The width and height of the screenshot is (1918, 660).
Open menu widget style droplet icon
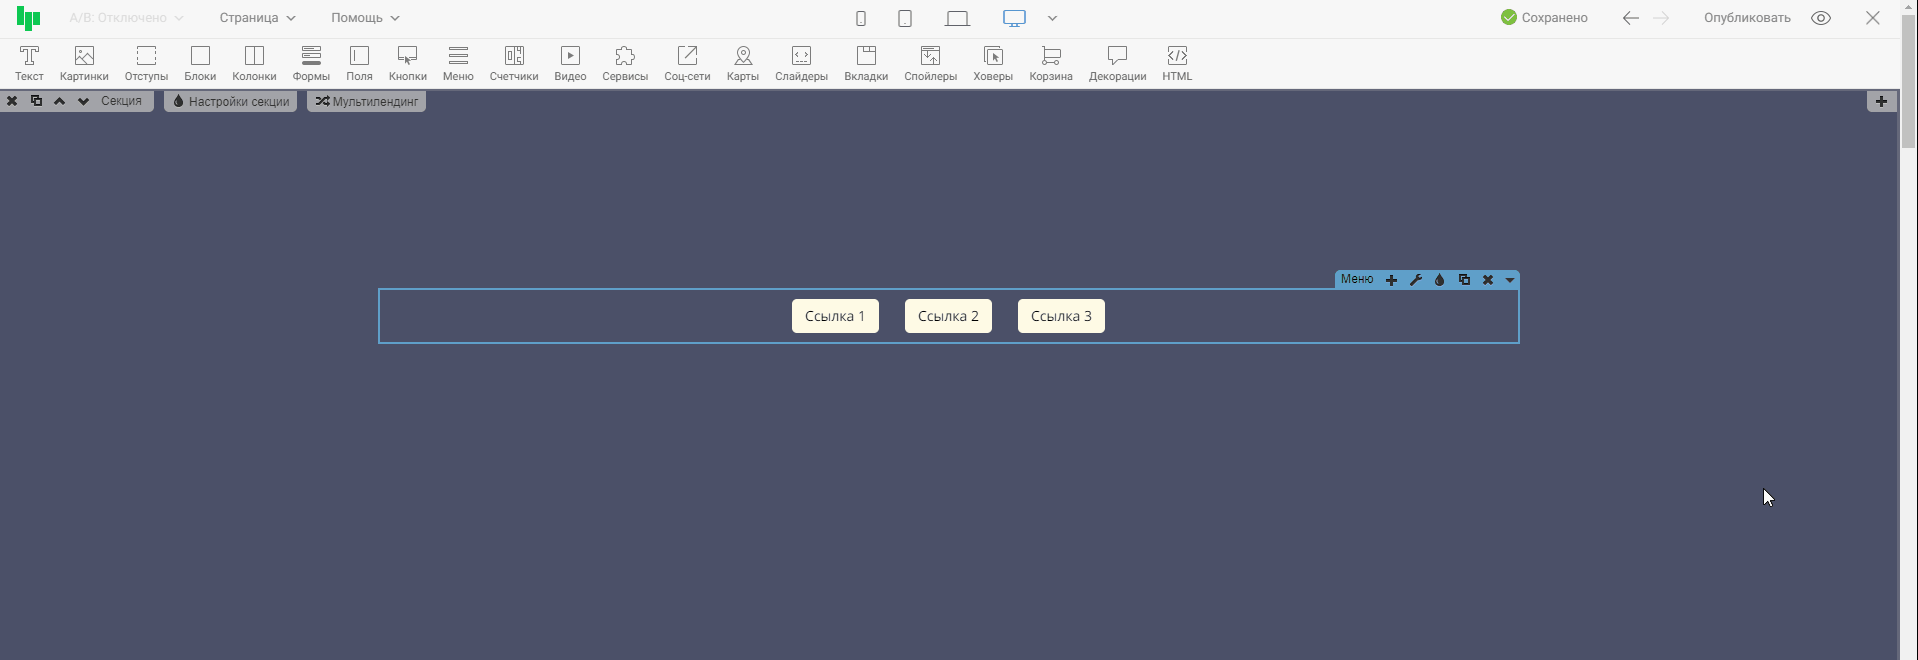(1439, 280)
